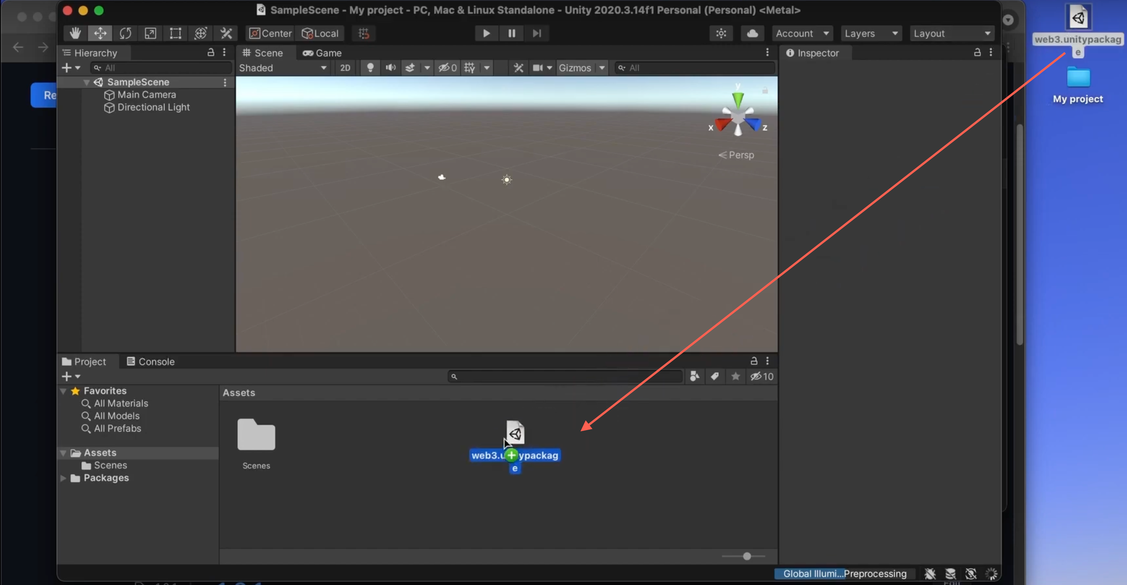Click the save search star icon
Viewport: 1127px width, 585px height.
pos(735,376)
